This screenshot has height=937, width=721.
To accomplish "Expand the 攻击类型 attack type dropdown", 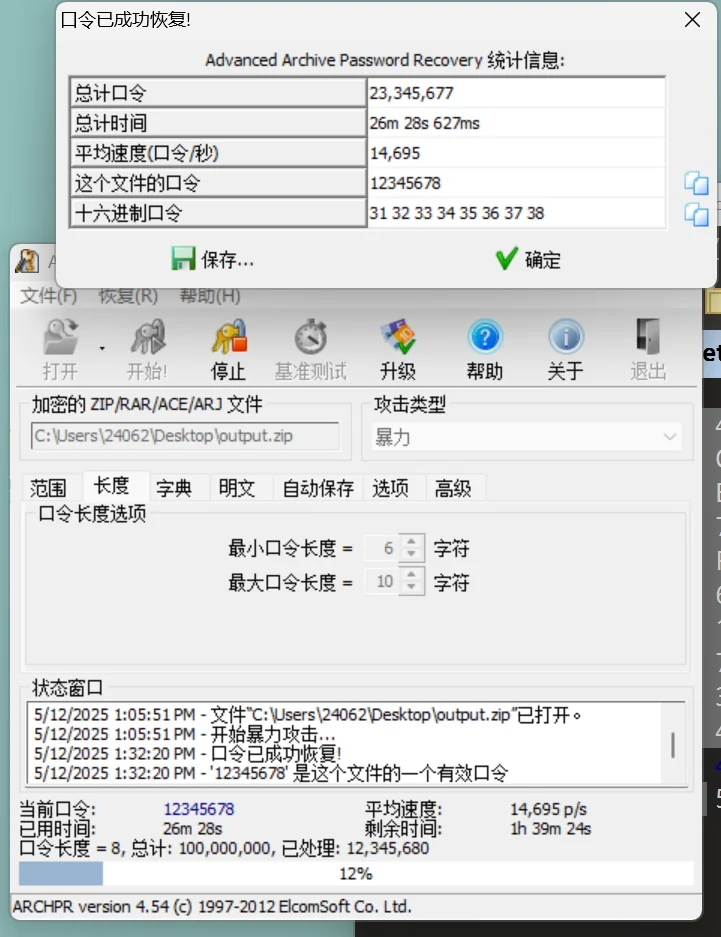I will coord(669,437).
